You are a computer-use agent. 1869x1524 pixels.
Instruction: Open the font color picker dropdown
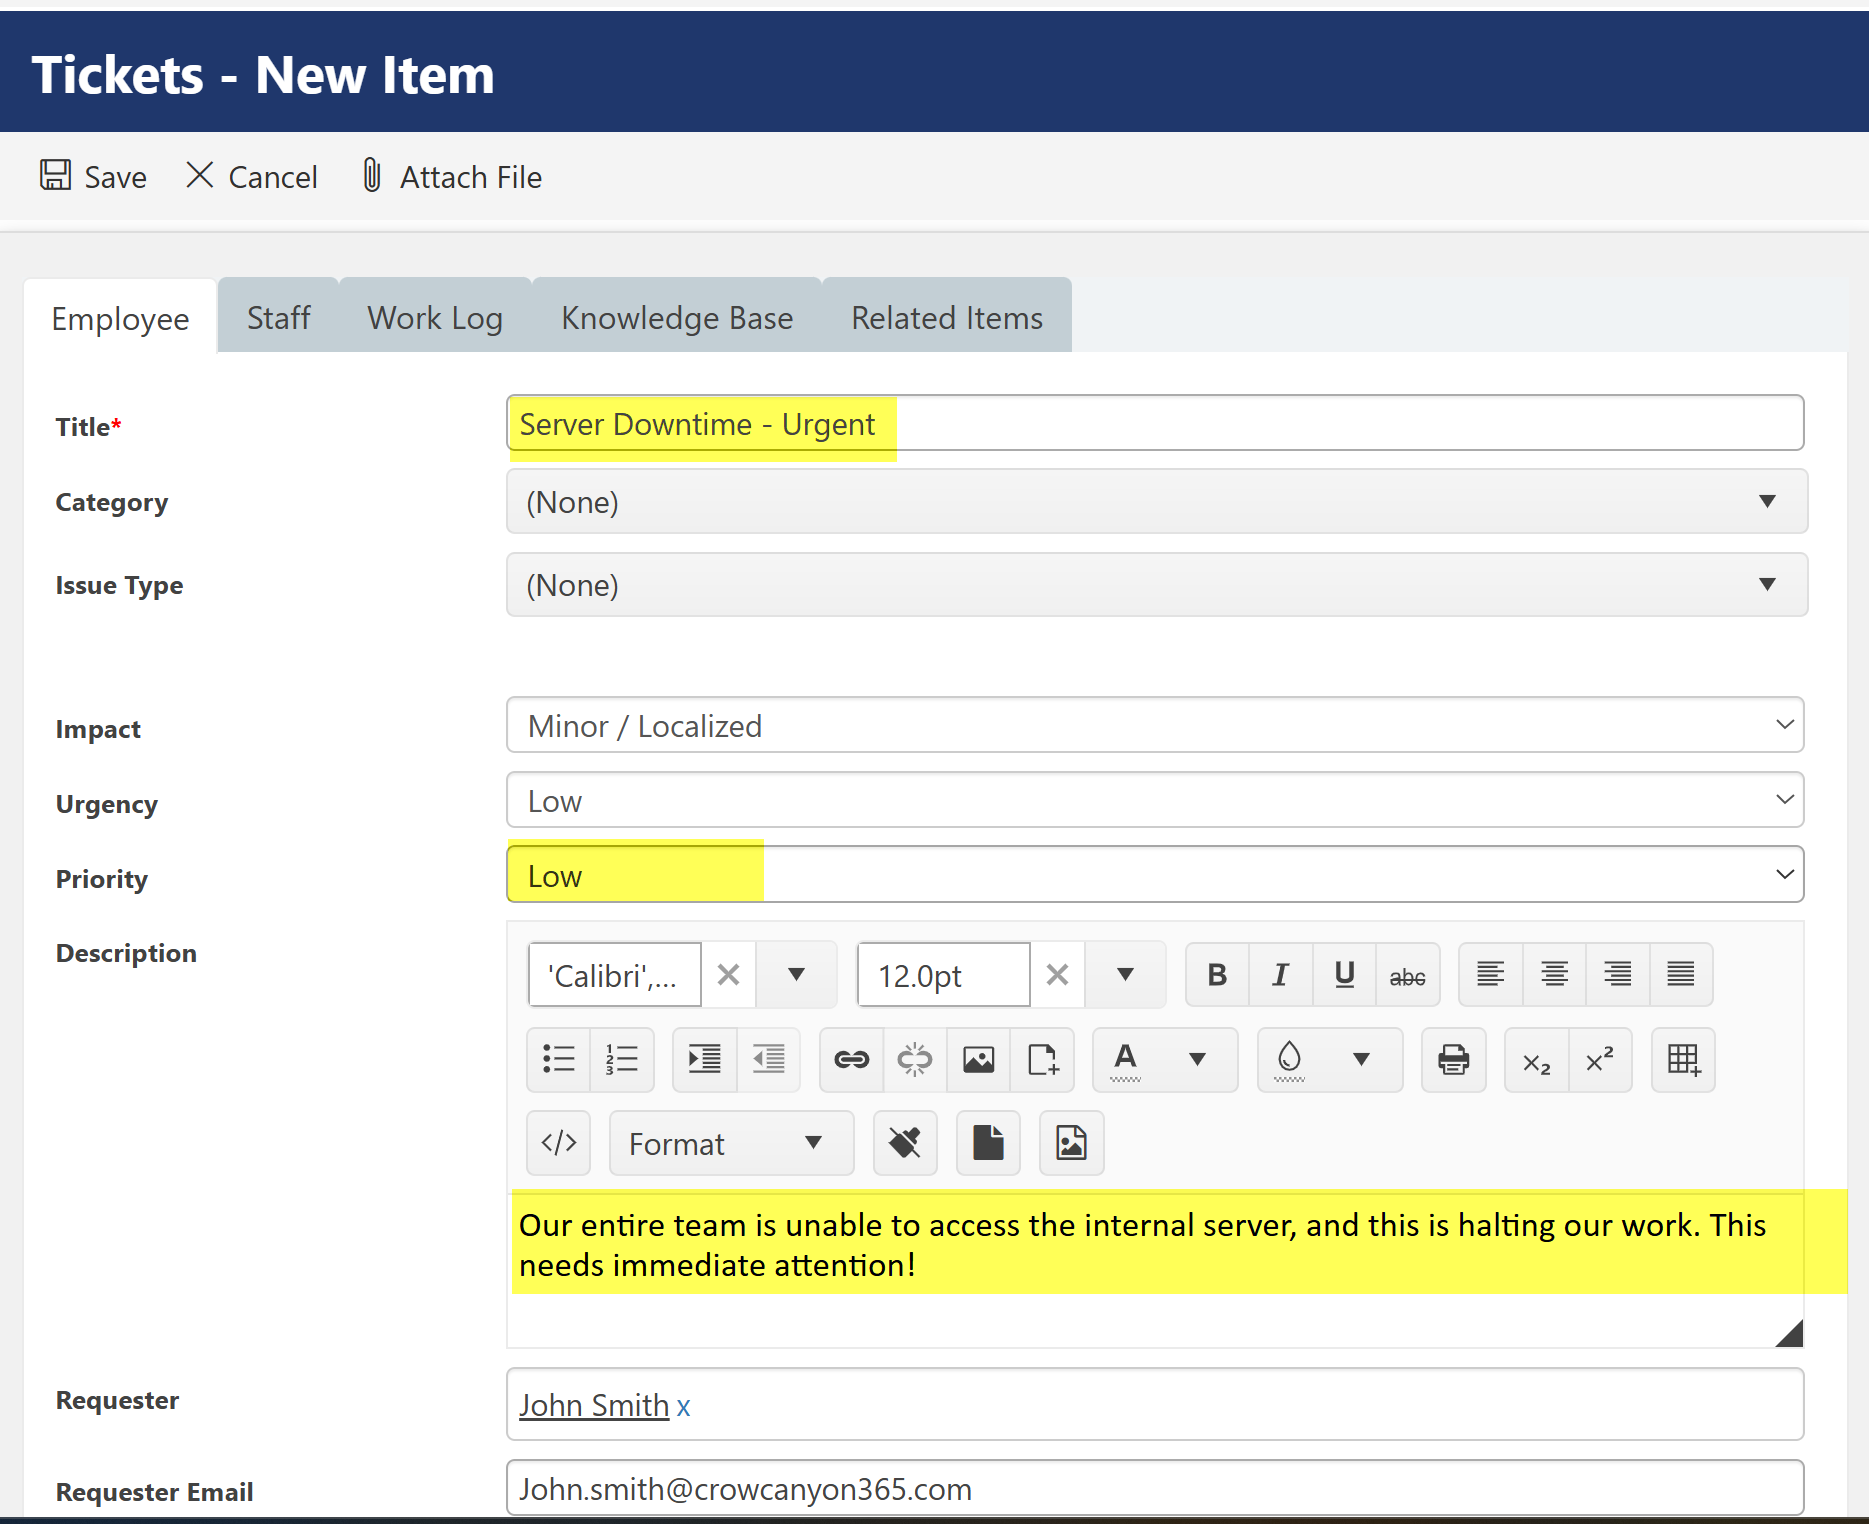point(1197,1060)
